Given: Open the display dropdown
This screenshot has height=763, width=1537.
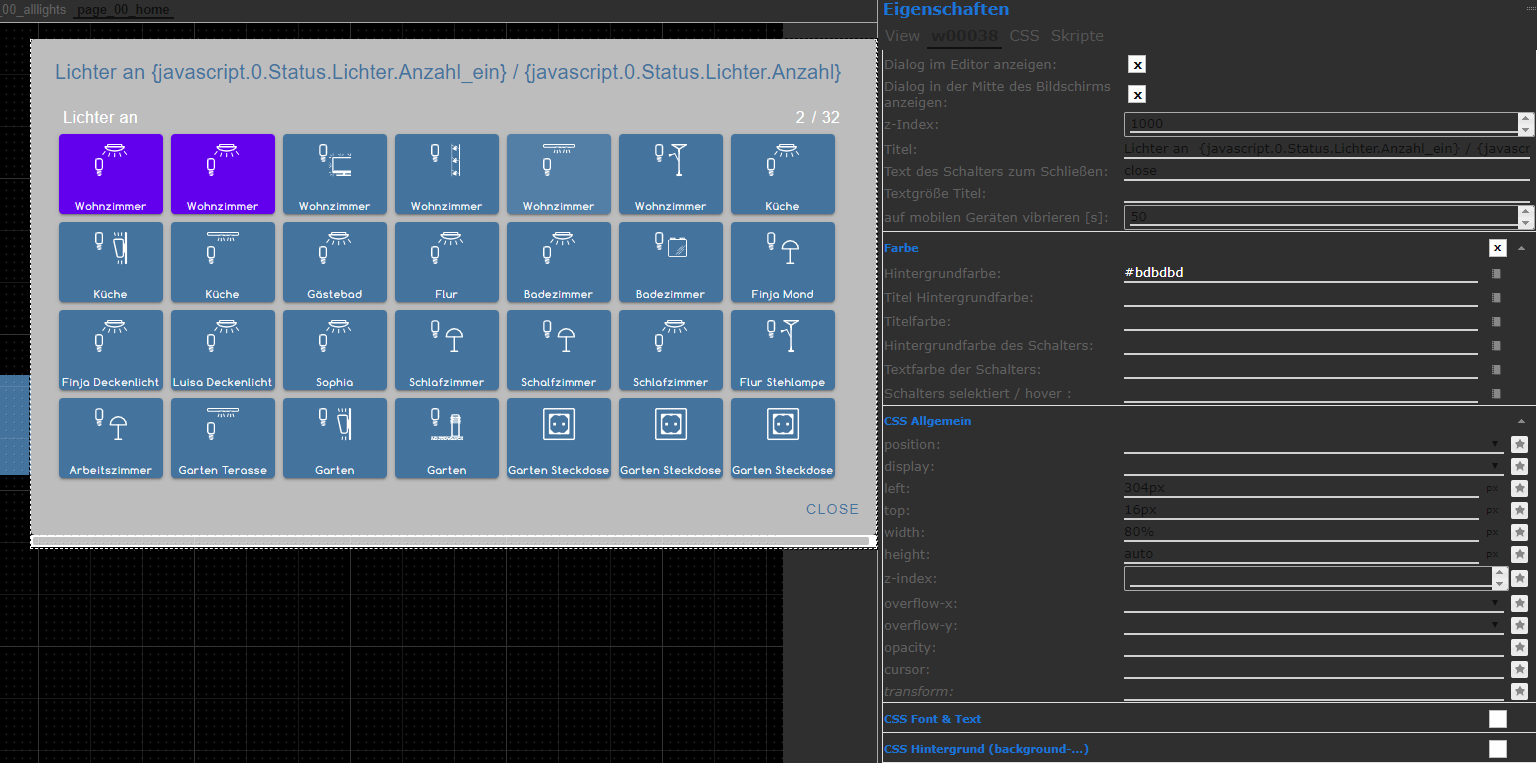Looking at the screenshot, I should [x=1314, y=466].
